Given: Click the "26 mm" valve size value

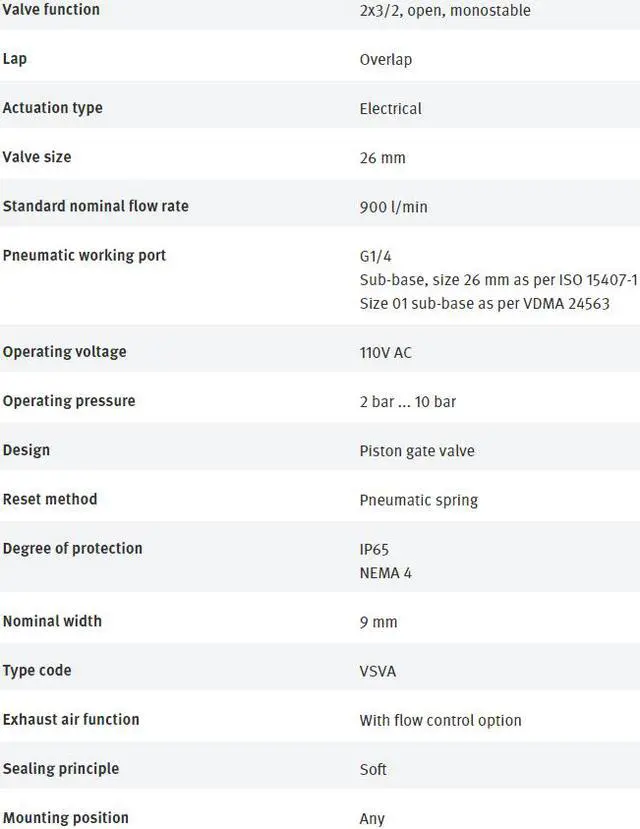Looking at the screenshot, I should click(383, 158).
